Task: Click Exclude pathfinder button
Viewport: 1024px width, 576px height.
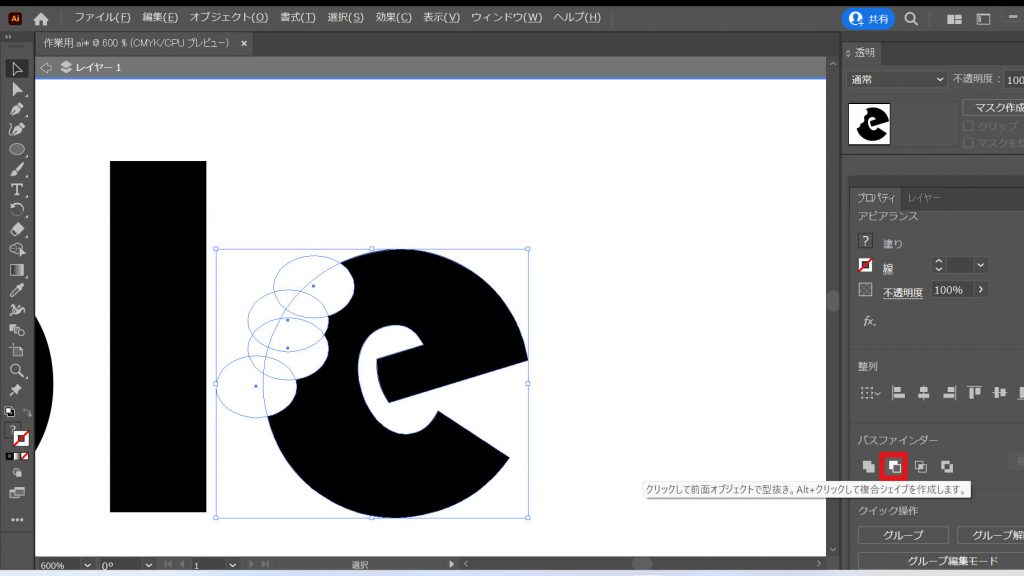Action: [947, 466]
